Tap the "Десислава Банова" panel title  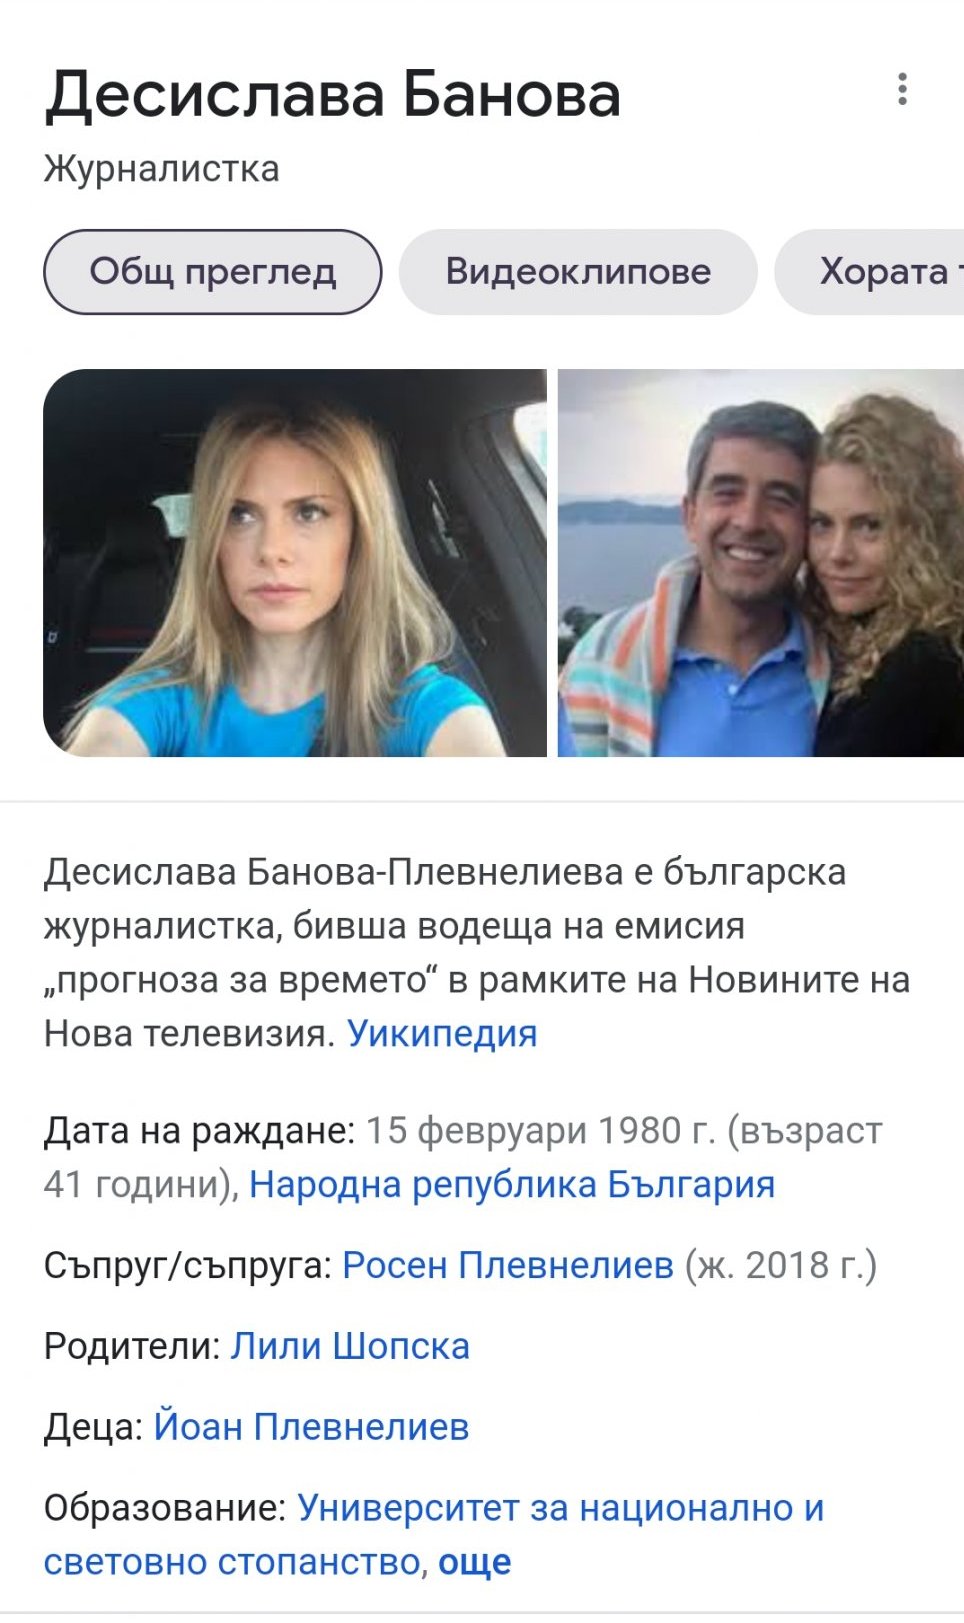[x=333, y=96]
